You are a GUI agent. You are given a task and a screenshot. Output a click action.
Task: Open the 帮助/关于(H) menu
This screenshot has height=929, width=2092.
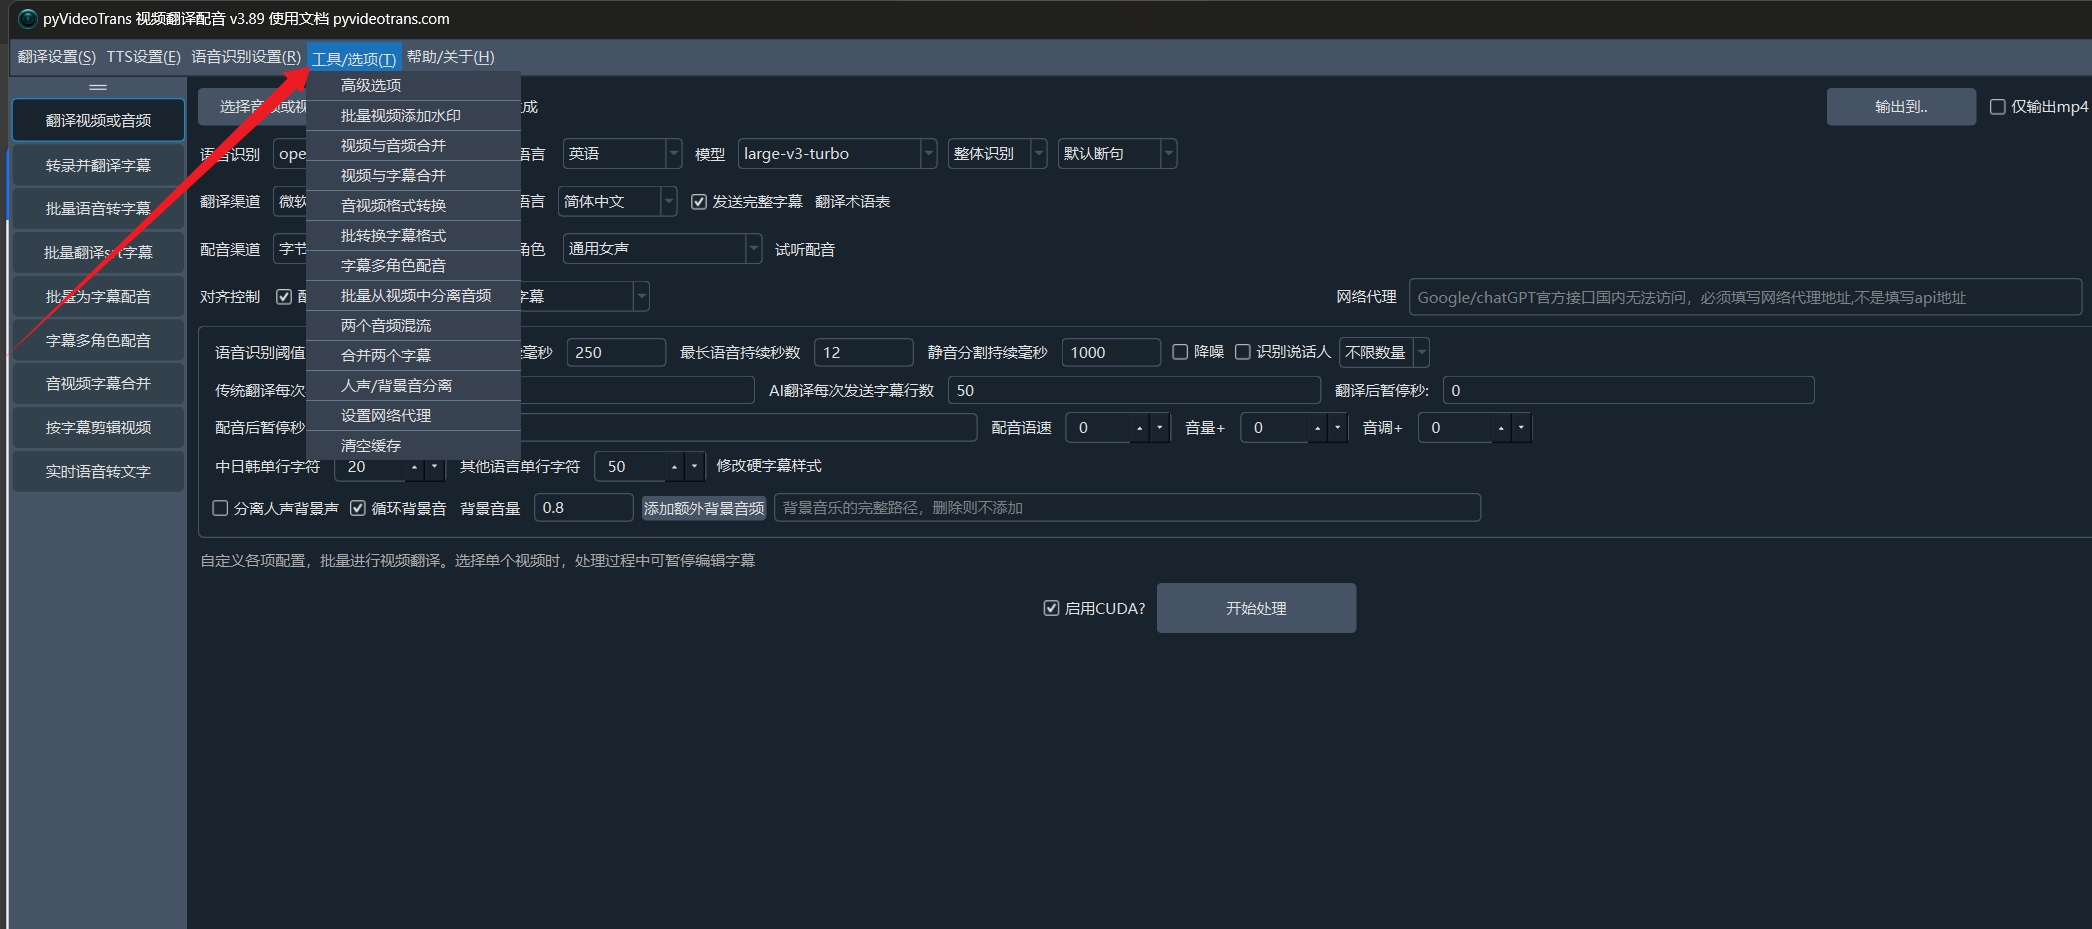450,57
